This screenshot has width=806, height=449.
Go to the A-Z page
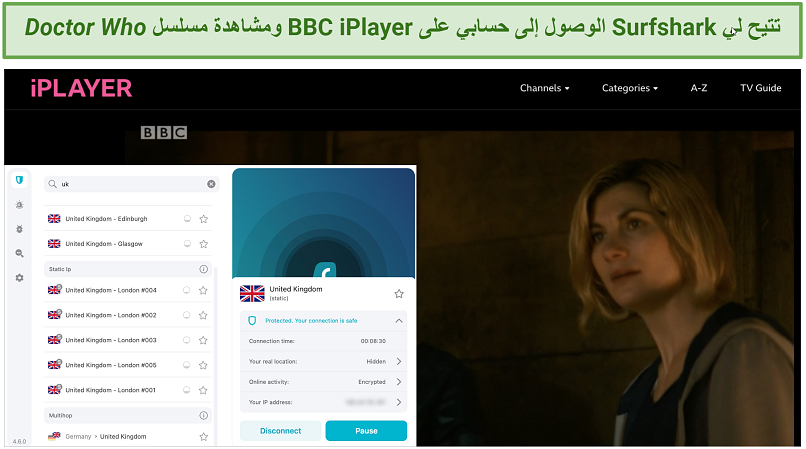tap(699, 88)
